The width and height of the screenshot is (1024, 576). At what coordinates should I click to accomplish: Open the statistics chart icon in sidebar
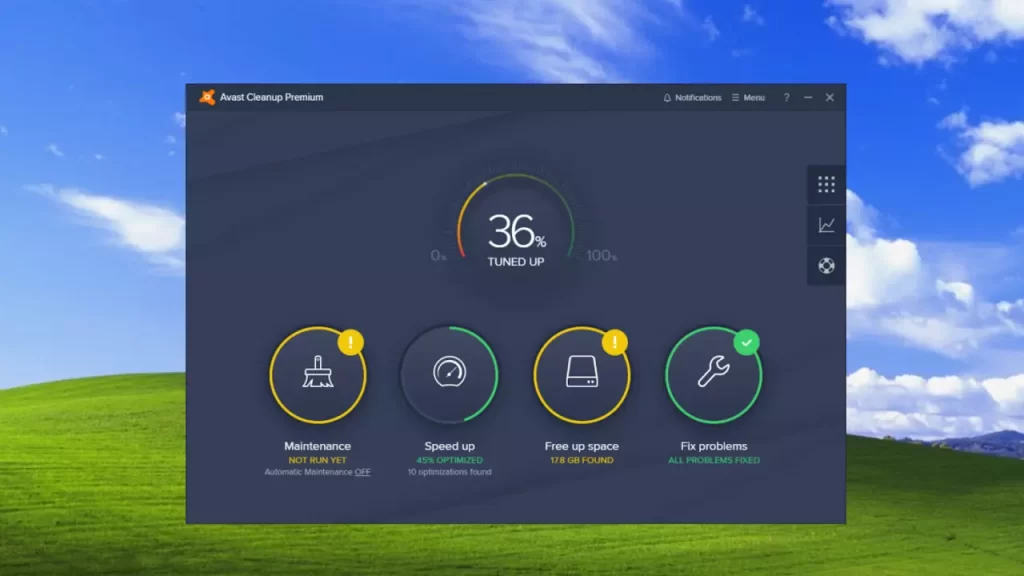(826, 225)
